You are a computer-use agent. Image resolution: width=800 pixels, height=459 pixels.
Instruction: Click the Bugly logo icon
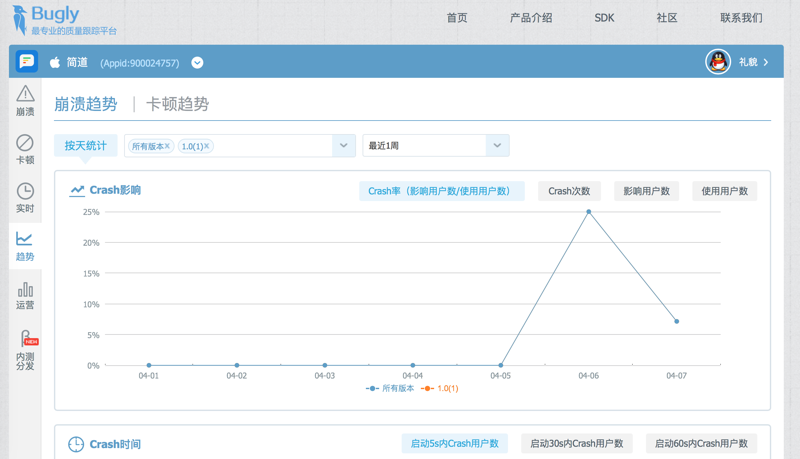coord(18,19)
